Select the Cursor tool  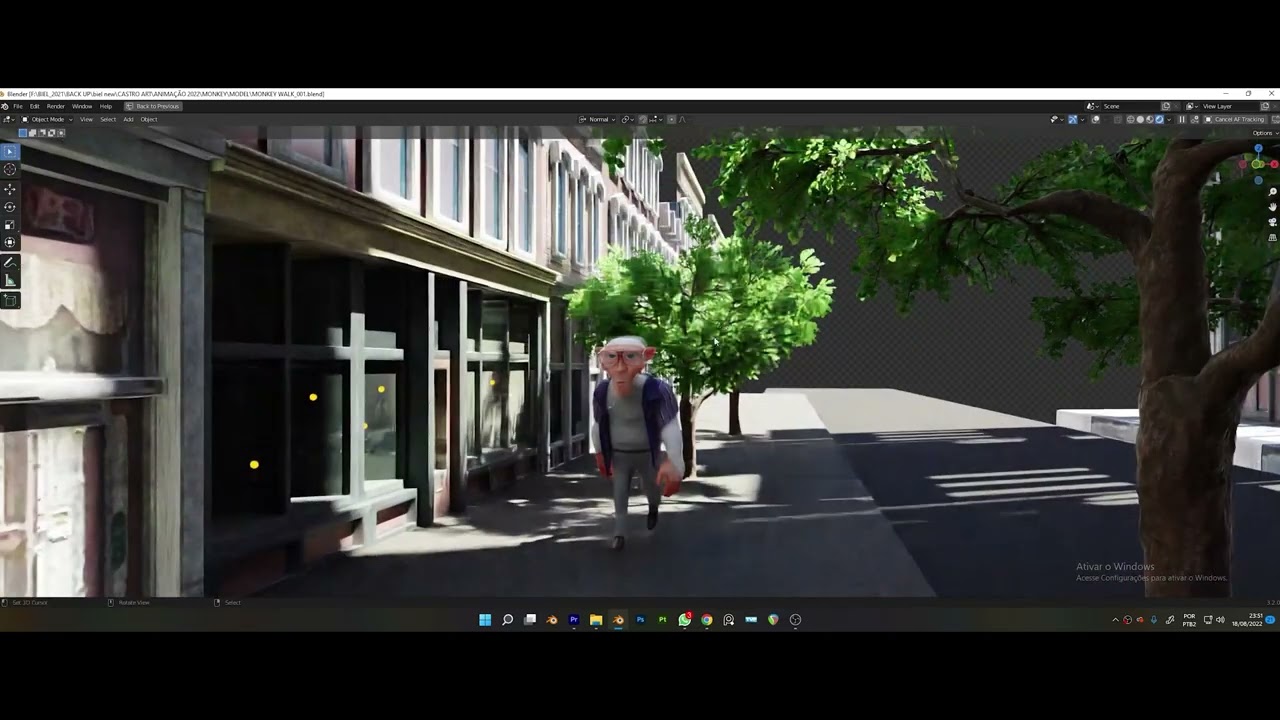click(10, 170)
